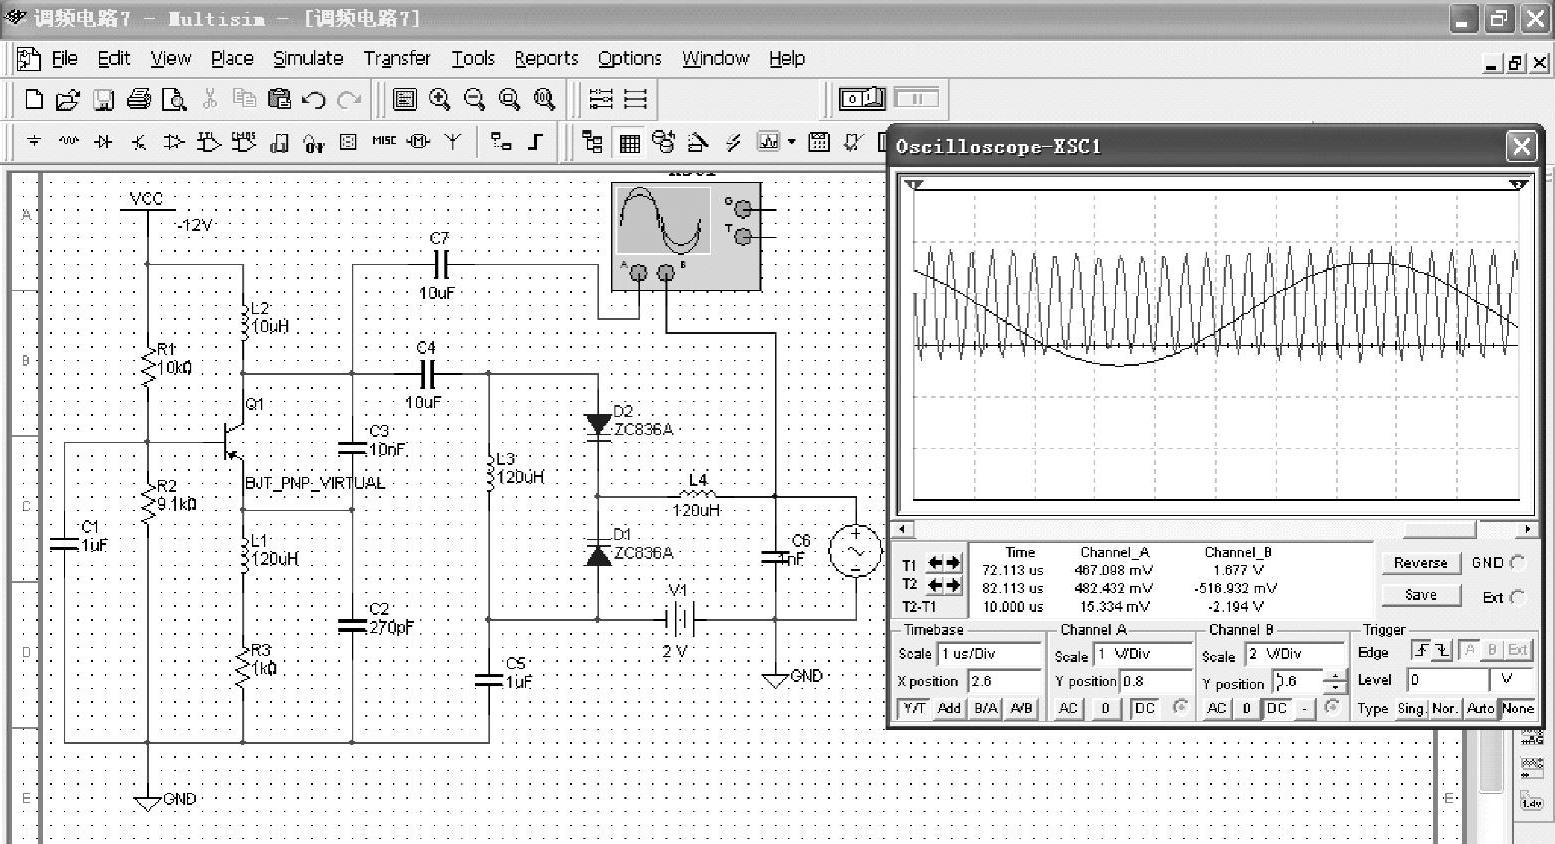Open the Simulate menu
The width and height of the screenshot is (1555, 844).
click(308, 59)
